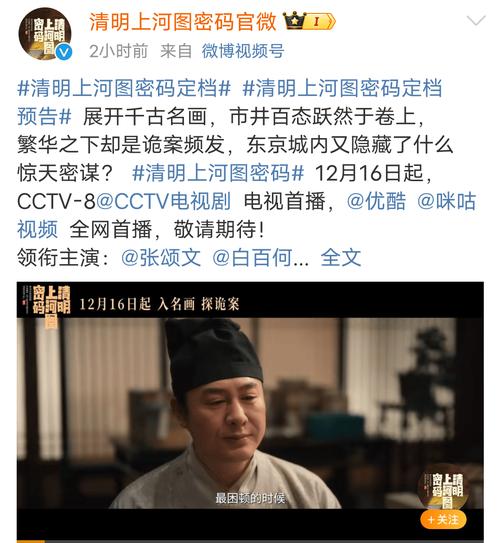Click the show logo in the video's top-left
Image resolution: width=500 pixels, height=543 pixels.
click(47, 306)
